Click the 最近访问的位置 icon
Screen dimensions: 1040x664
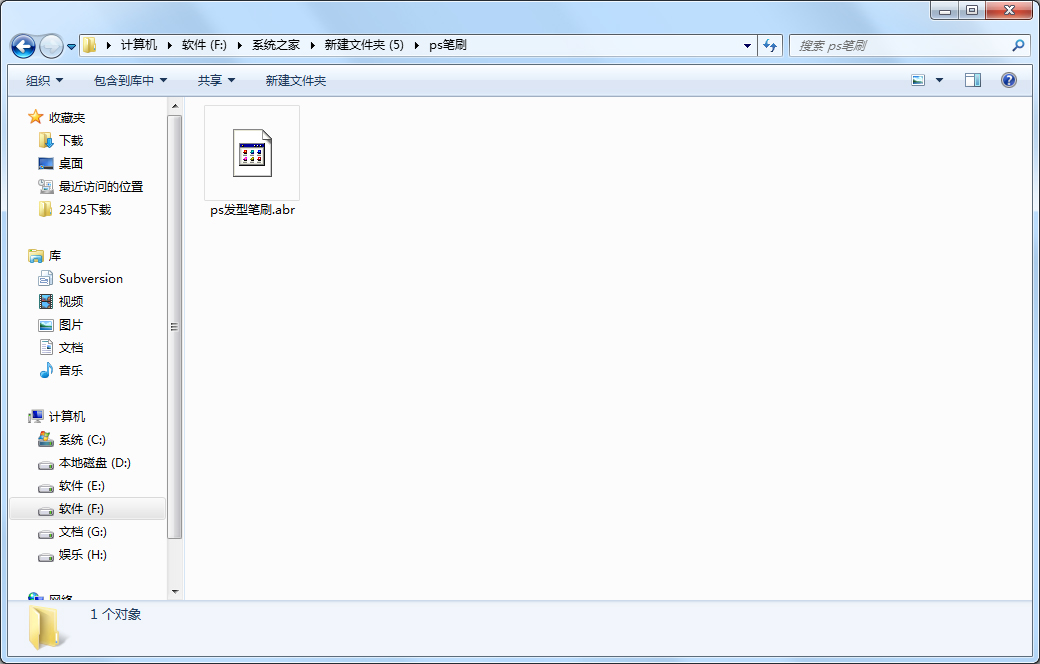coord(46,186)
